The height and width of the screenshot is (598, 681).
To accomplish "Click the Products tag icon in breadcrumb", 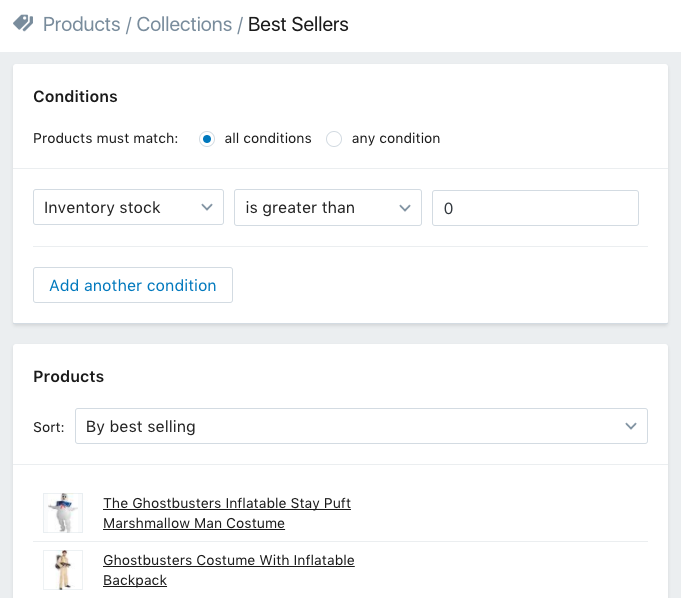I will [x=24, y=24].
